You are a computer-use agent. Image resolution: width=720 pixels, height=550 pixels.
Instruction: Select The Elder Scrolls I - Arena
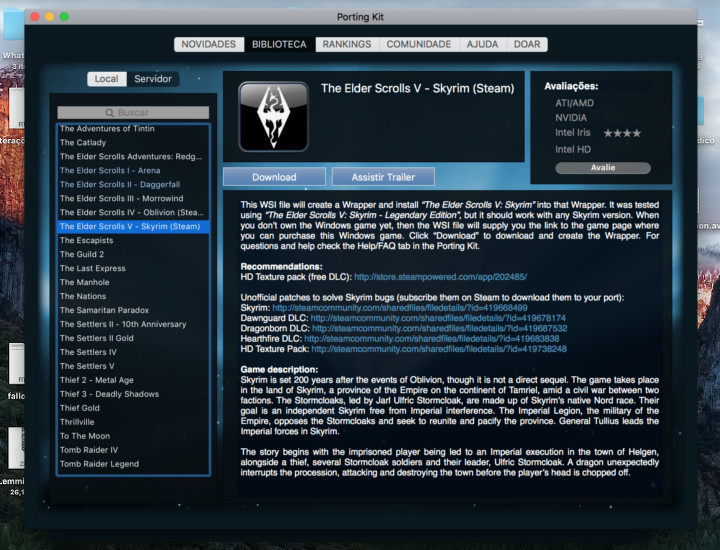click(133, 171)
